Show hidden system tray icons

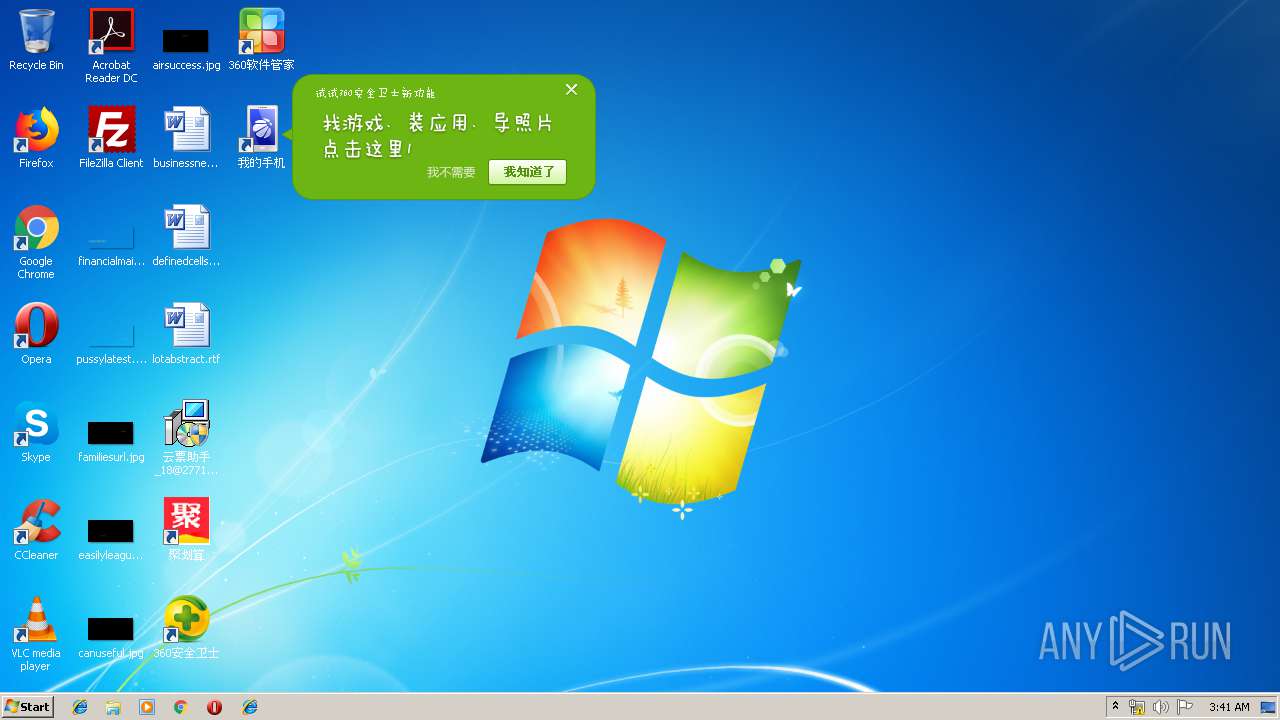pos(1115,707)
